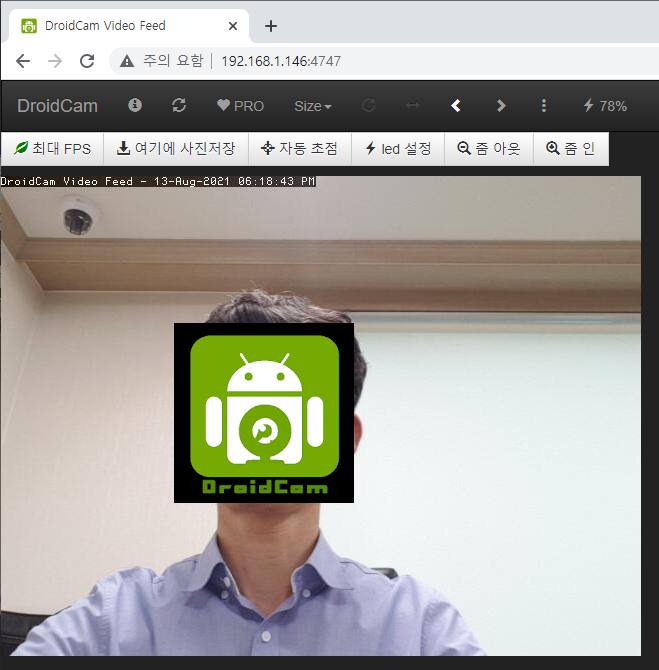The image size is (659, 670).
Task: Click the 최대 FPS button
Action: pyautogui.click(x=52, y=149)
